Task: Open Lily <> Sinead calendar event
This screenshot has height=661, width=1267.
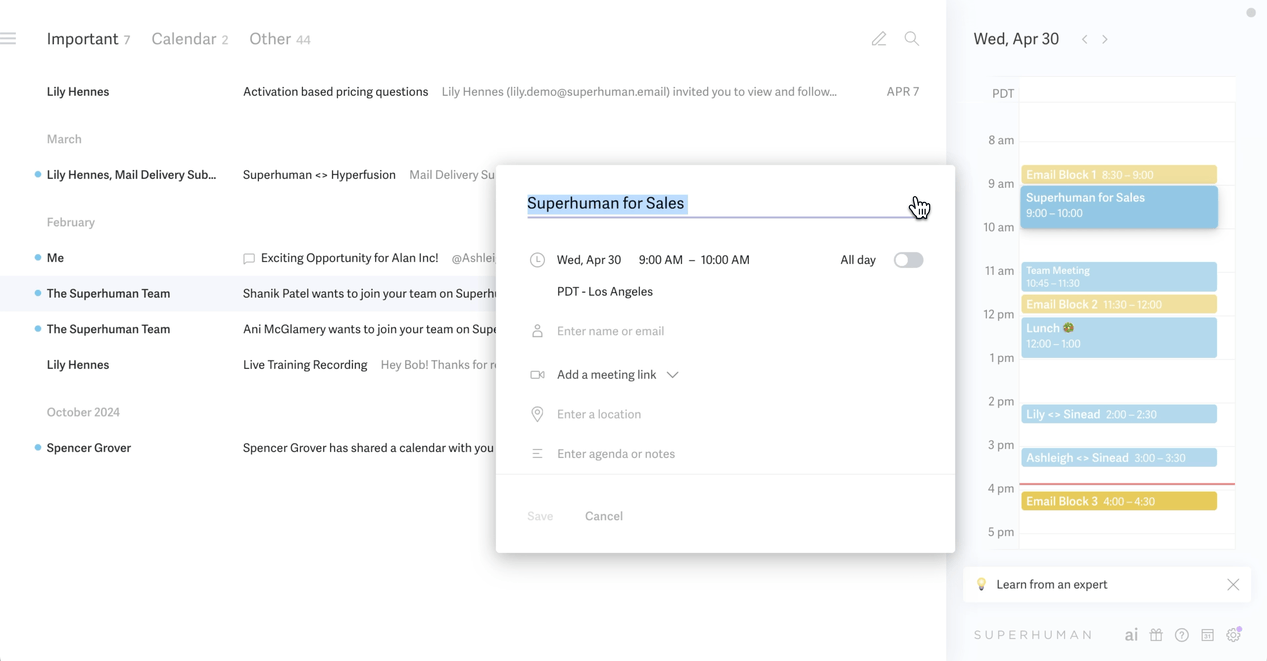Action: pyautogui.click(x=1119, y=414)
